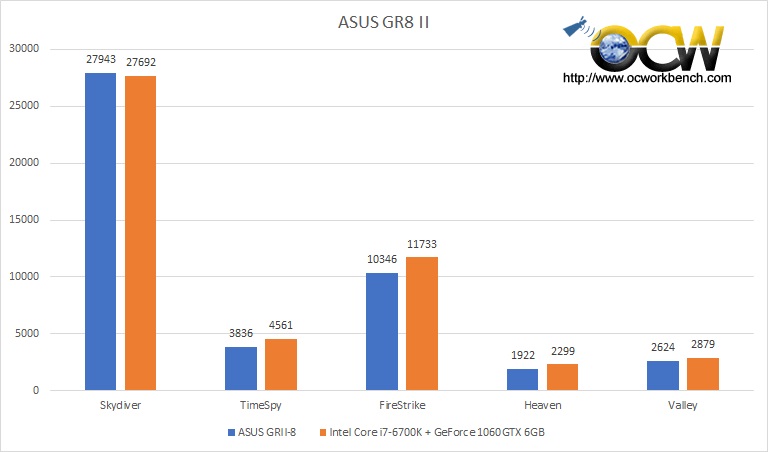Select the data label 2879
The width and height of the screenshot is (768, 452).
(x=703, y=344)
